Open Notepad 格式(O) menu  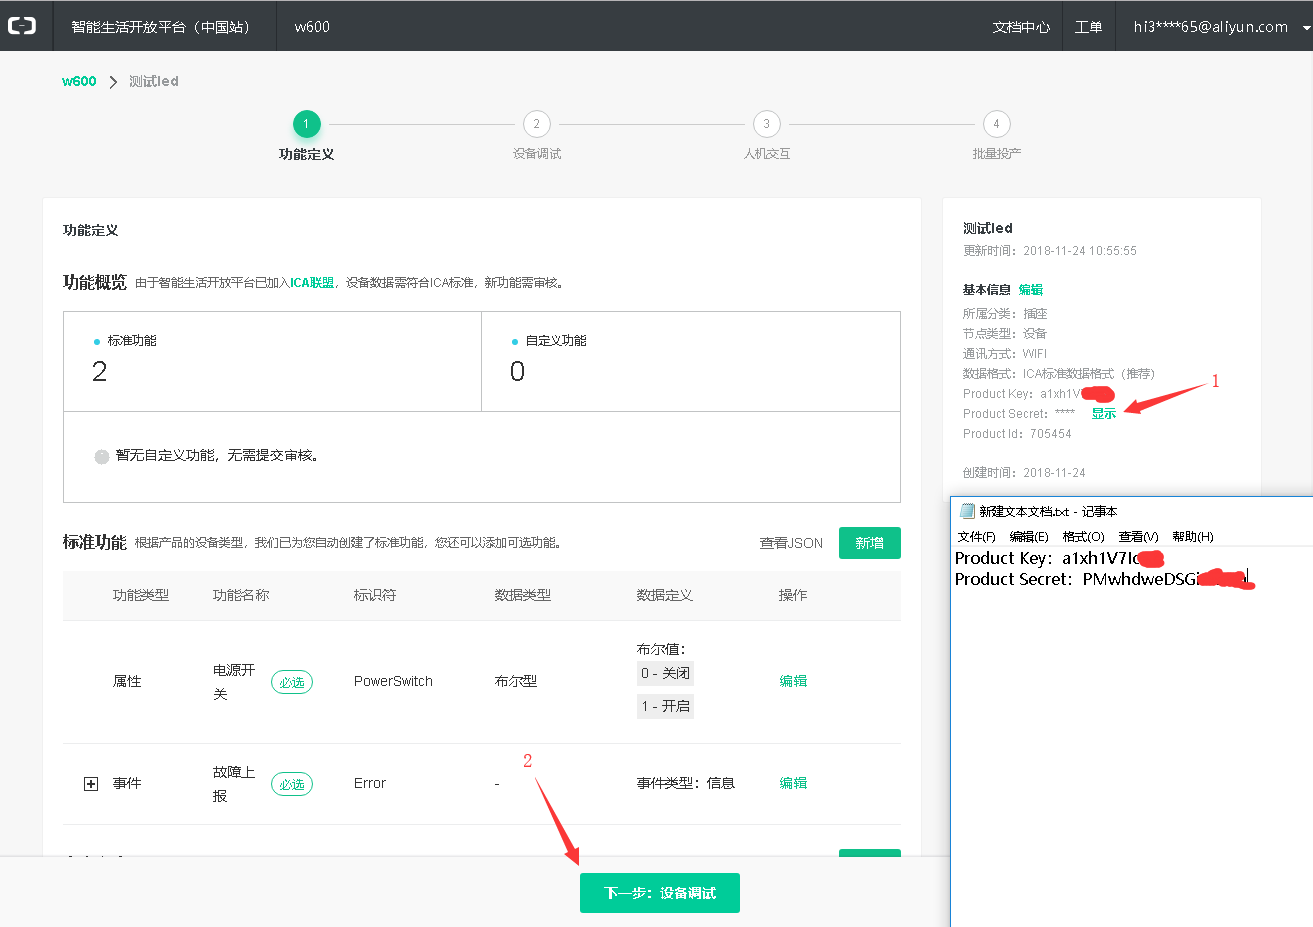[x=1083, y=537]
